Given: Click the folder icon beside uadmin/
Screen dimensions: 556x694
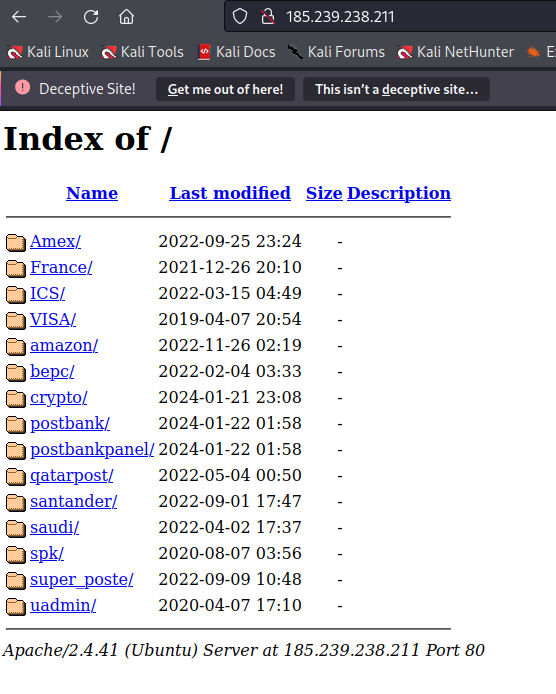Looking at the screenshot, I should pyautogui.click(x=16, y=606).
